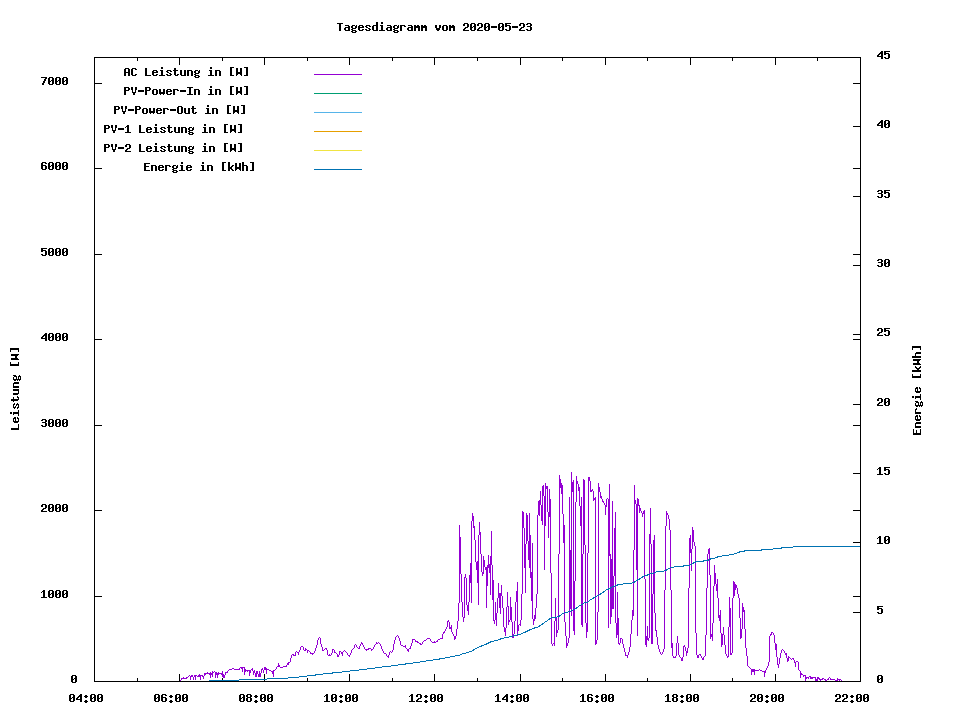Click the 3000 value on the power axis
The image size is (960, 720).
[54, 424]
